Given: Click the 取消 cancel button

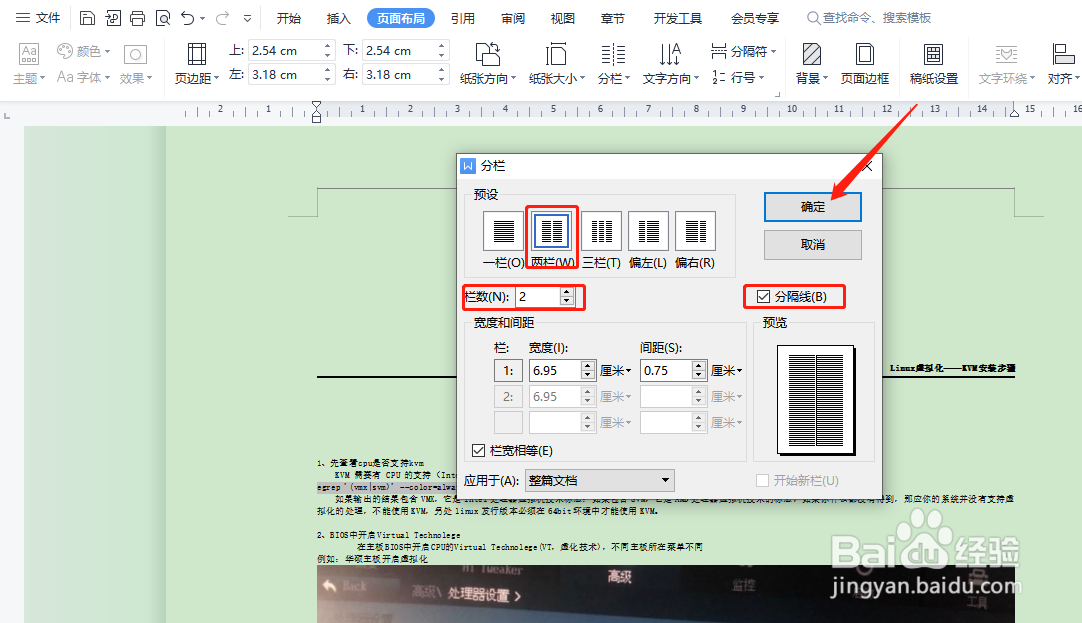Looking at the screenshot, I should pos(812,244).
